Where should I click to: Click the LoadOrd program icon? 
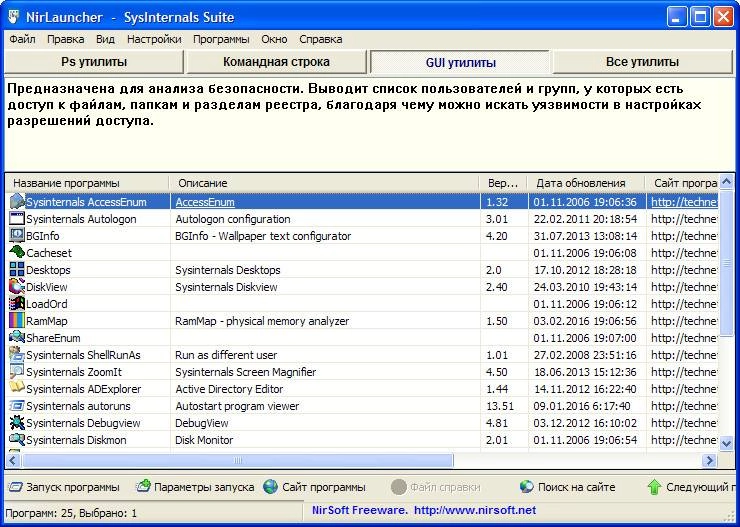(x=17, y=303)
